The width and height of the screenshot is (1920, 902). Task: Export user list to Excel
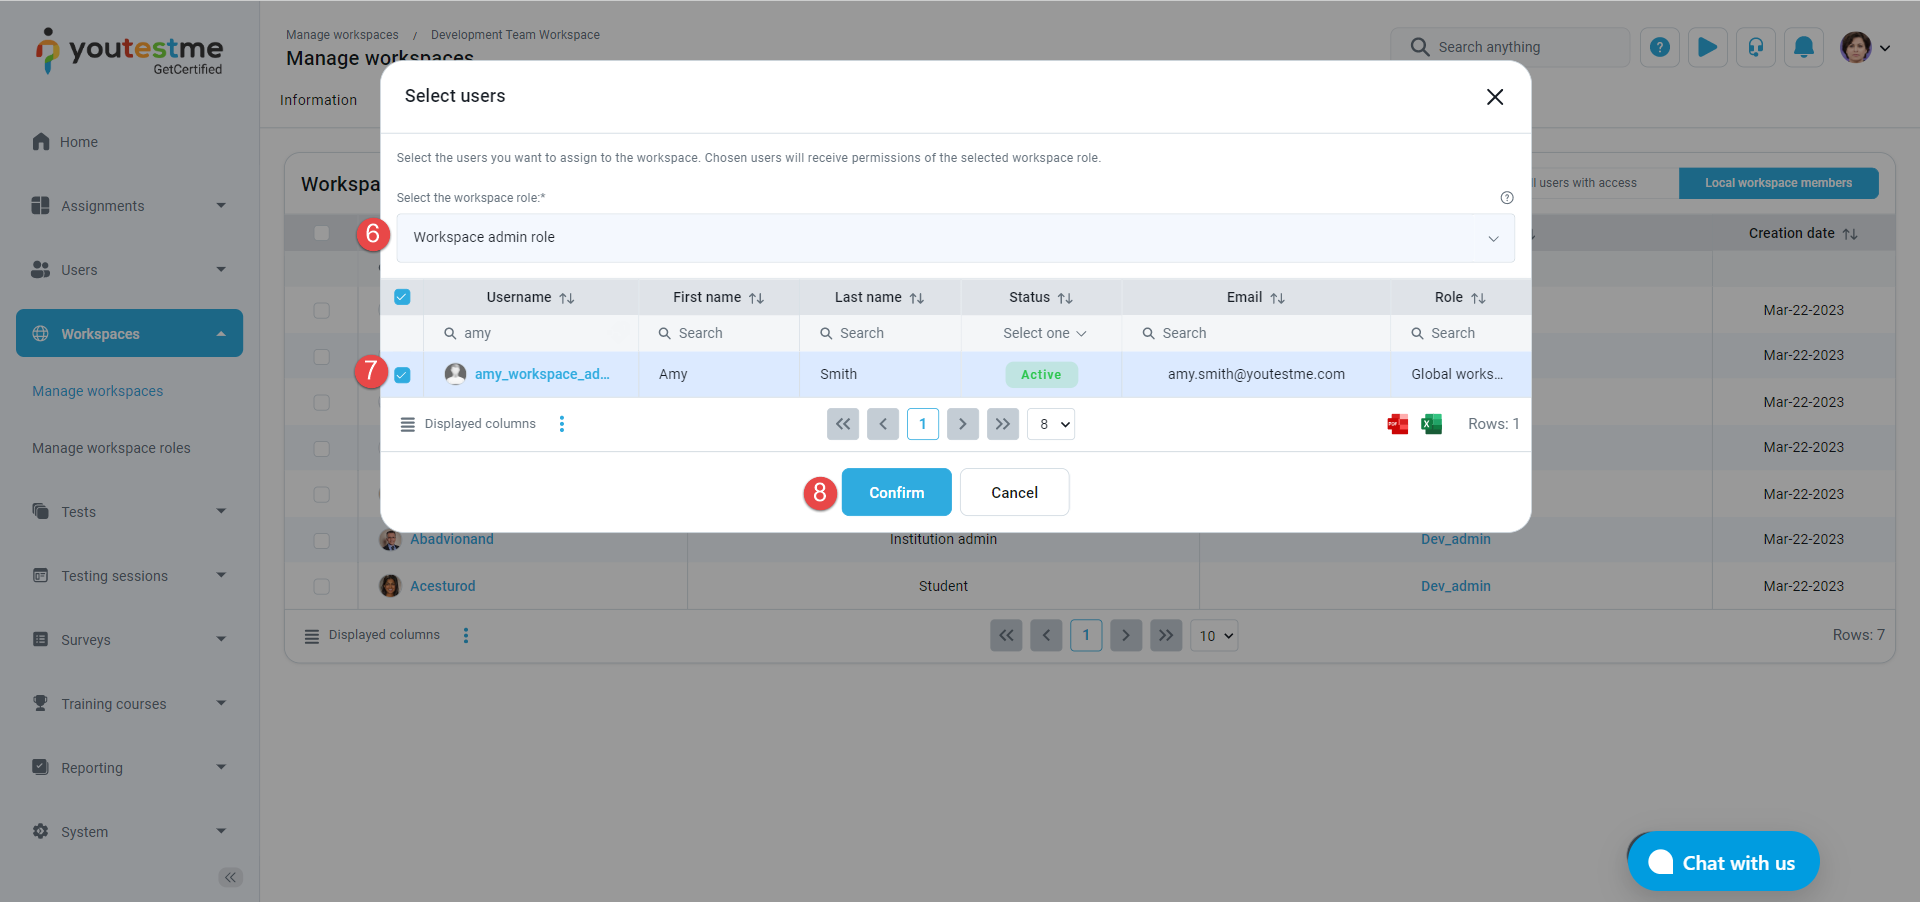click(x=1431, y=424)
